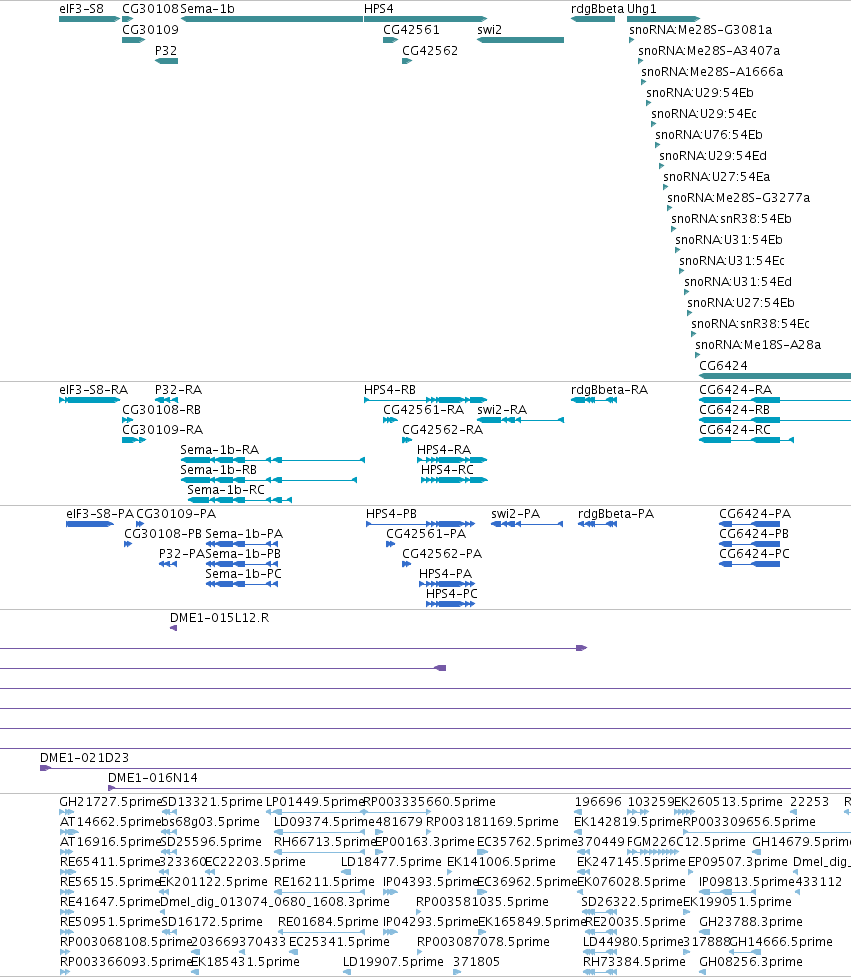Select the Sema-1b-RA transcript label
This screenshot has height=977, width=851.
pyautogui.click(x=219, y=450)
